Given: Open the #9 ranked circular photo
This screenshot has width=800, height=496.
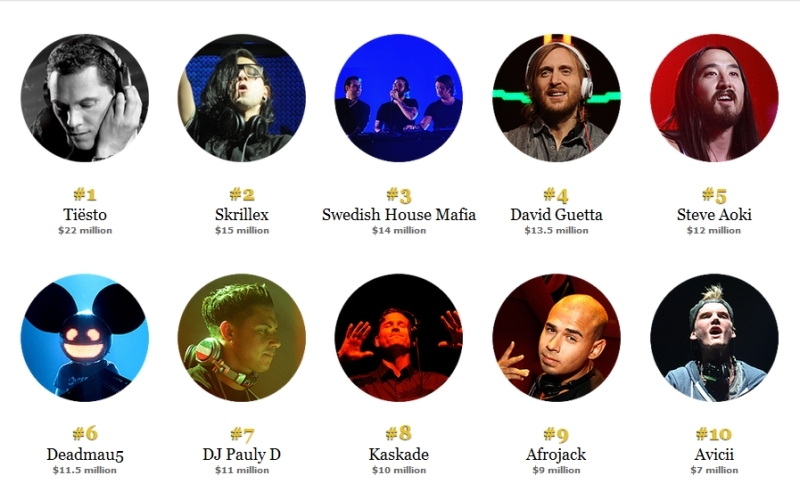Looking at the screenshot, I should coord(557,338).
